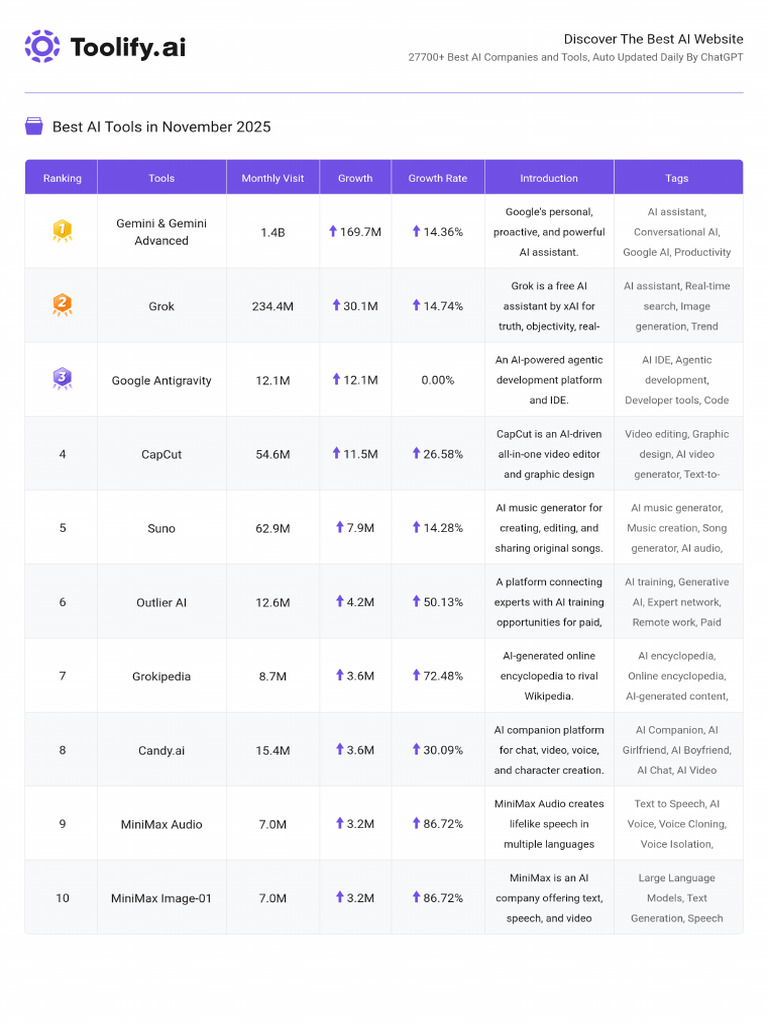Screen dimensions: 768x1024
Task: Open the Gemini & Gemini Advanced tool link
Action: [161, 232]
